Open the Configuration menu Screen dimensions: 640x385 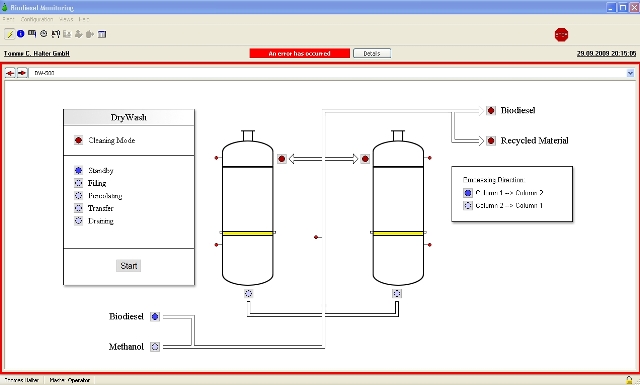coord(37,19)
